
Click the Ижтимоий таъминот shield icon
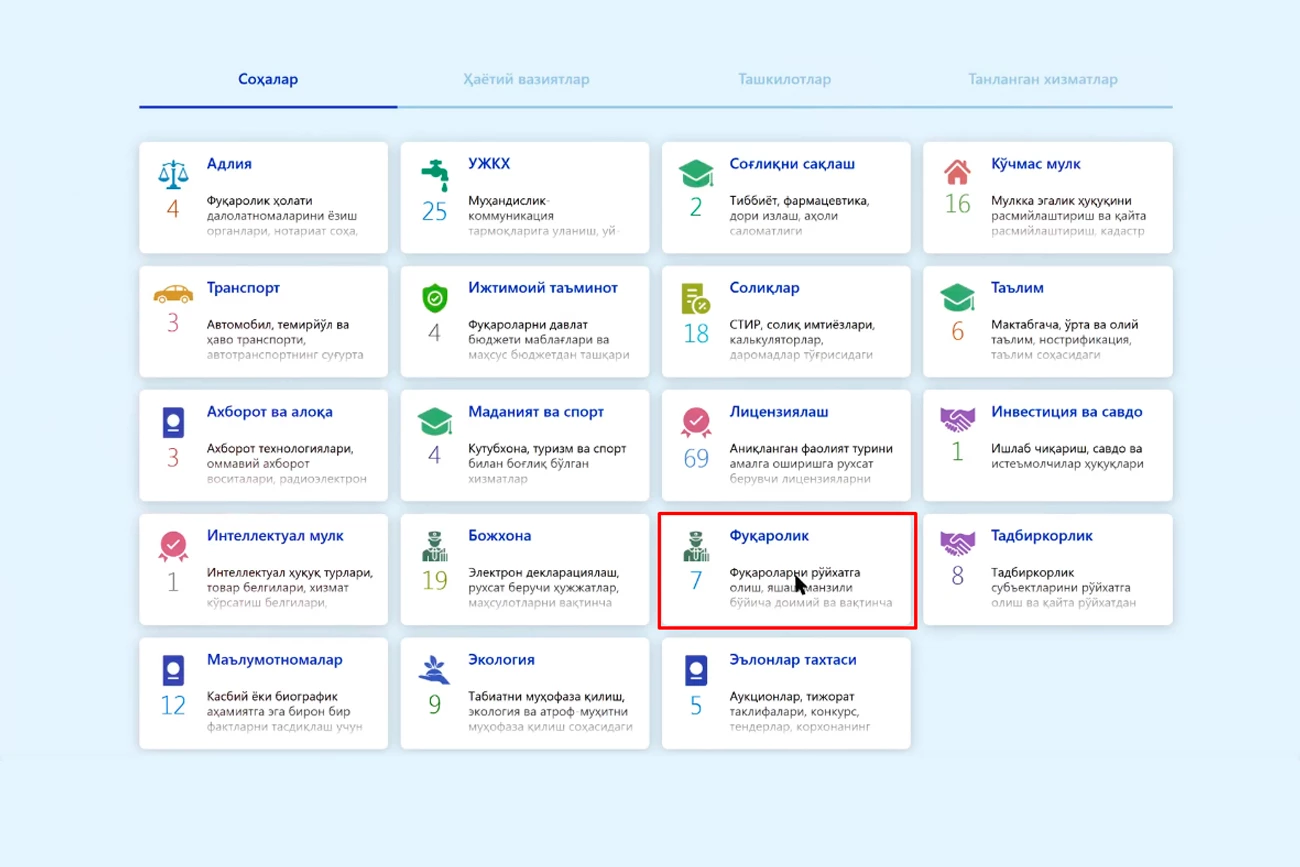(x=435, y=297)
